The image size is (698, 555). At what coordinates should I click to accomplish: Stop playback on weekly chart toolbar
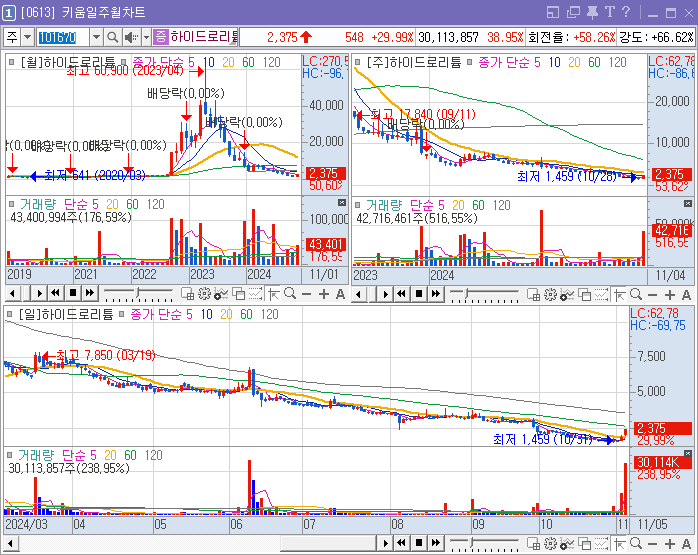(419, 294)
